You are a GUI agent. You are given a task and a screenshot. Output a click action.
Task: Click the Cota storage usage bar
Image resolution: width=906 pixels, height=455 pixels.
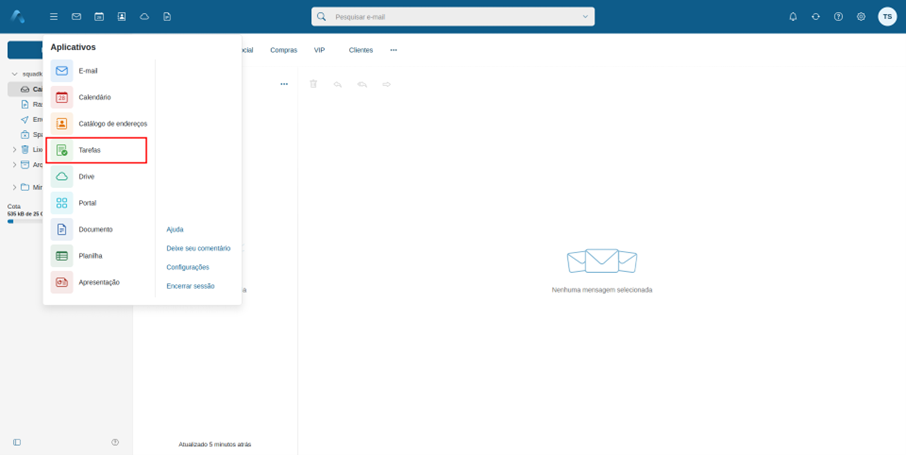click(25, 221)
